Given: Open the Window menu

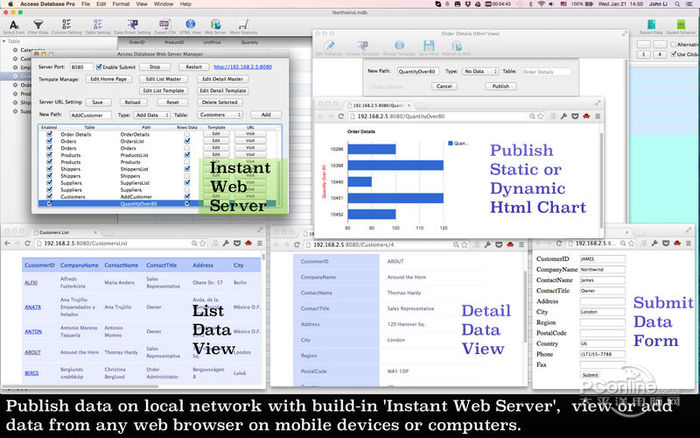Looking at the screenshot, I should (x=163, y=4).
